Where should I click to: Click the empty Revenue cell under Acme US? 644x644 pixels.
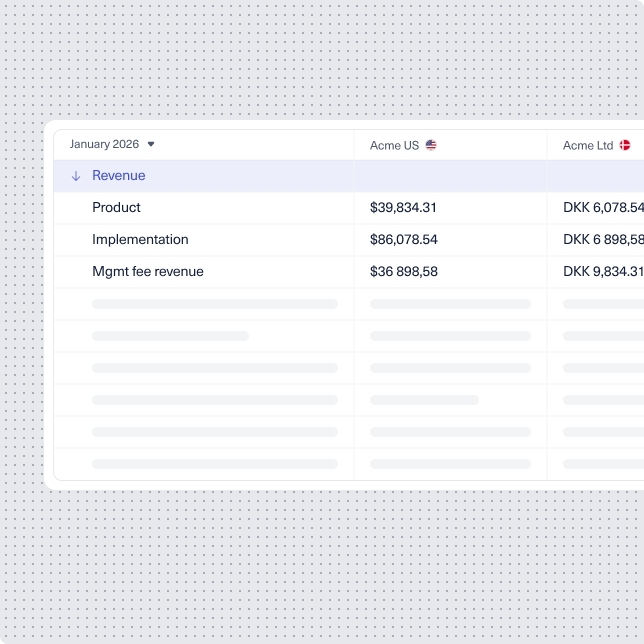coord(450,176)
